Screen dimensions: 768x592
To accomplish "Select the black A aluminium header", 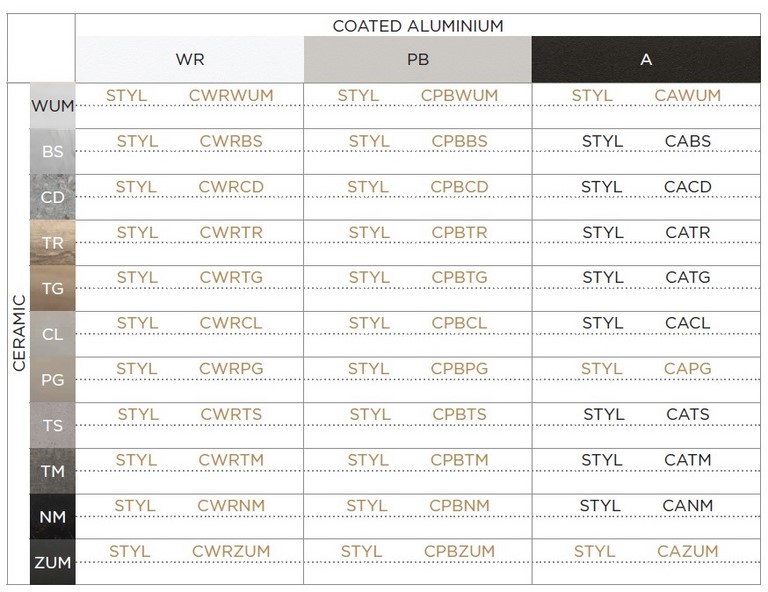I will coord(646,59).
